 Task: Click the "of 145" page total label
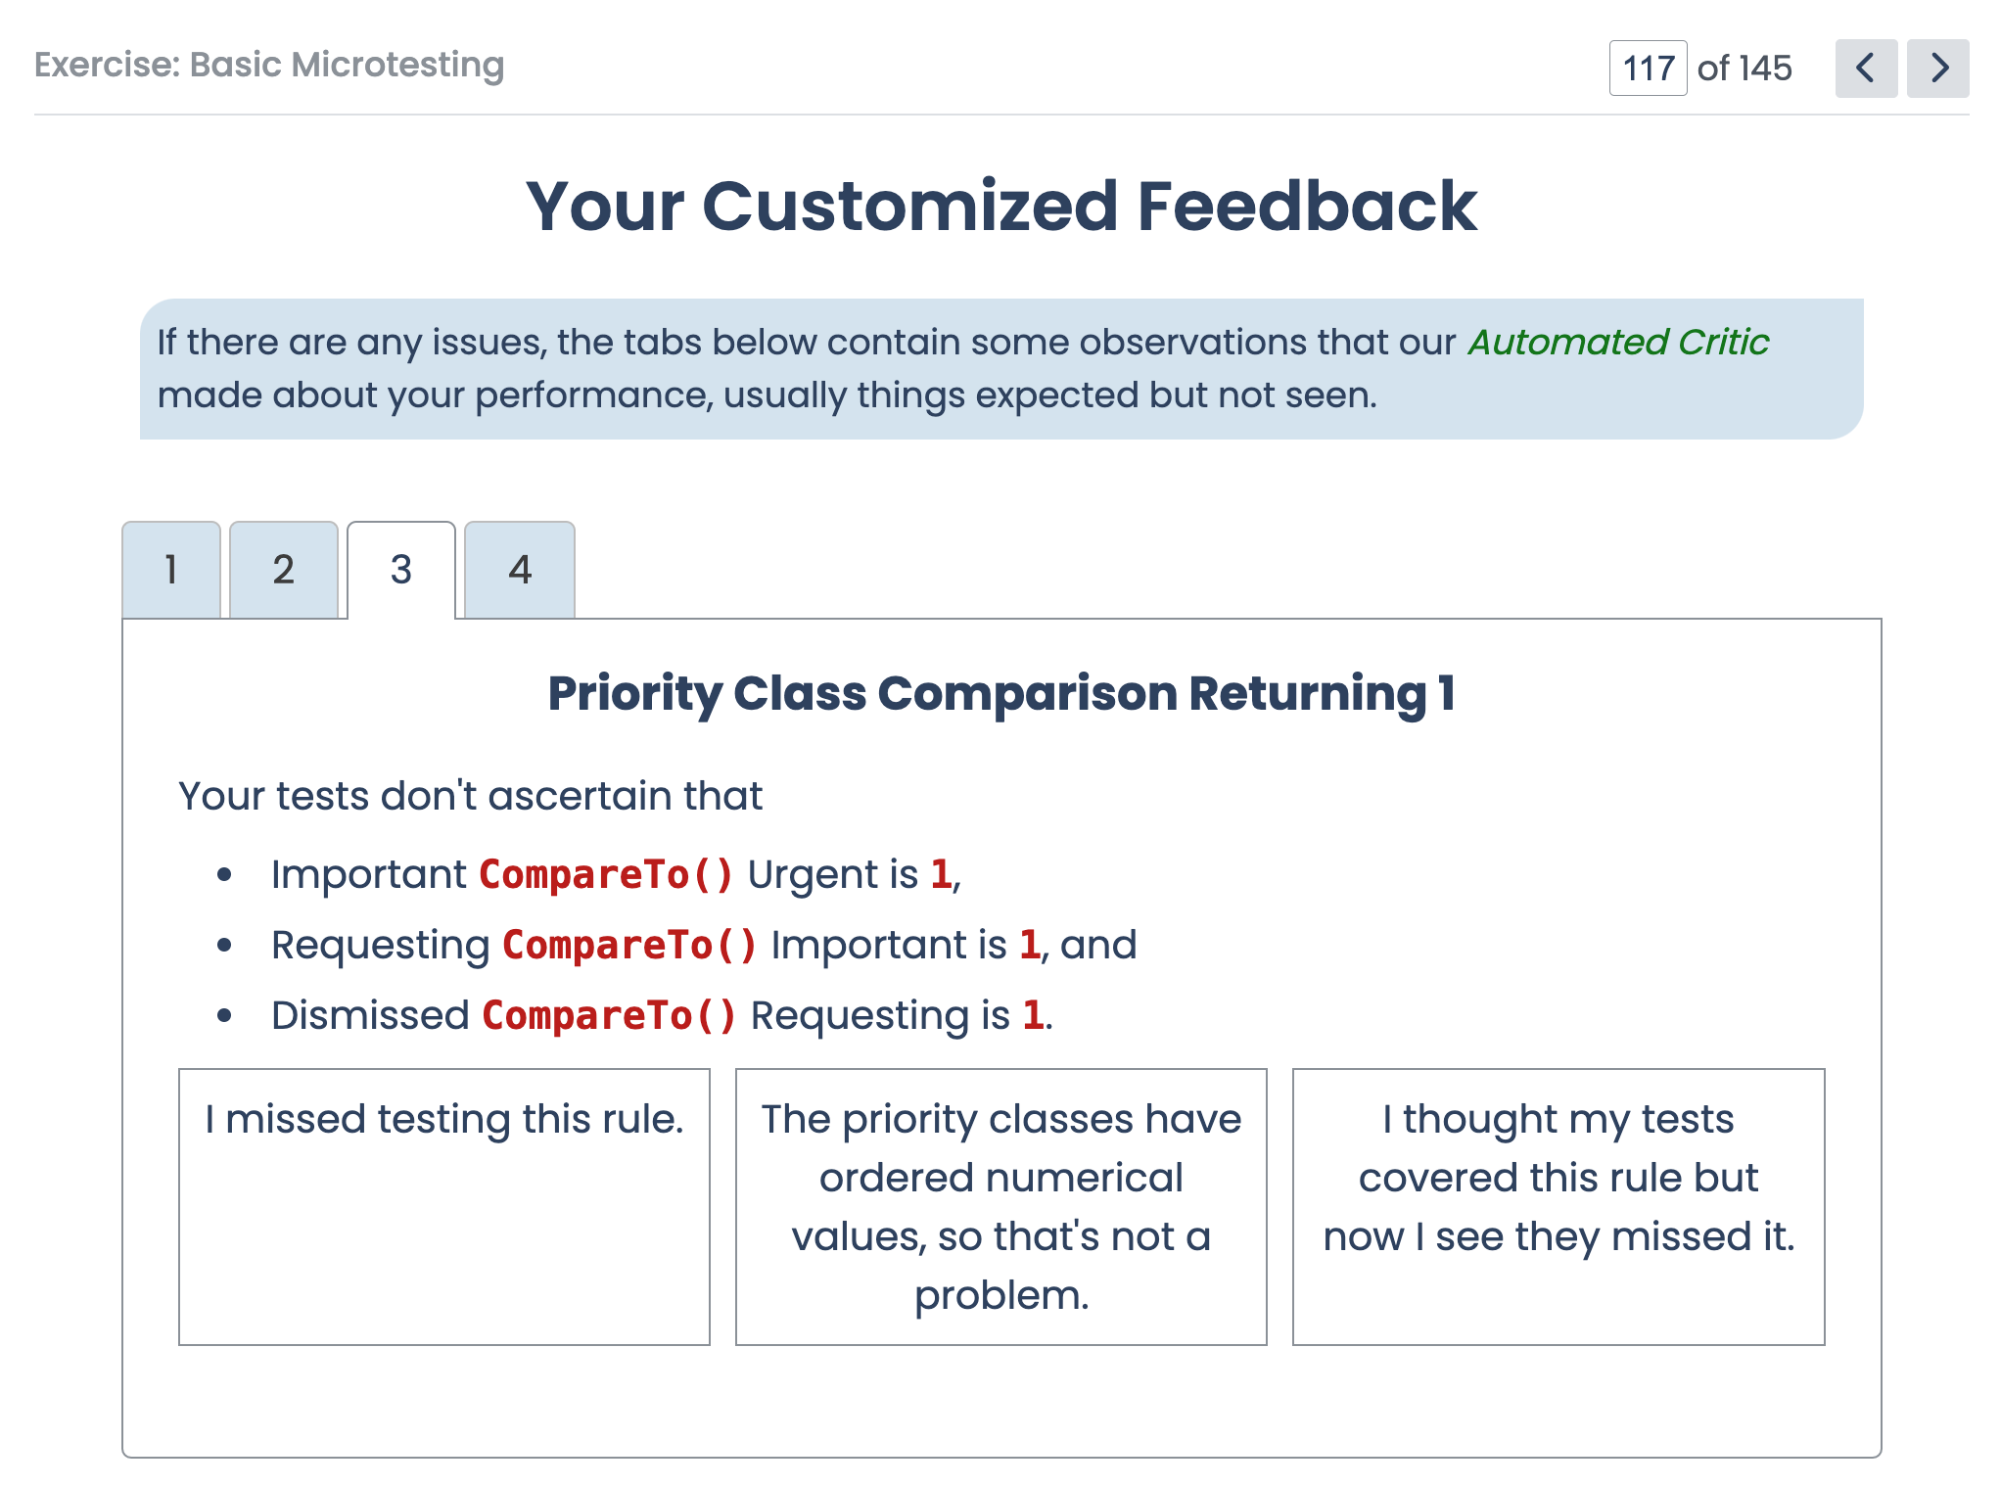[1744, 68]
